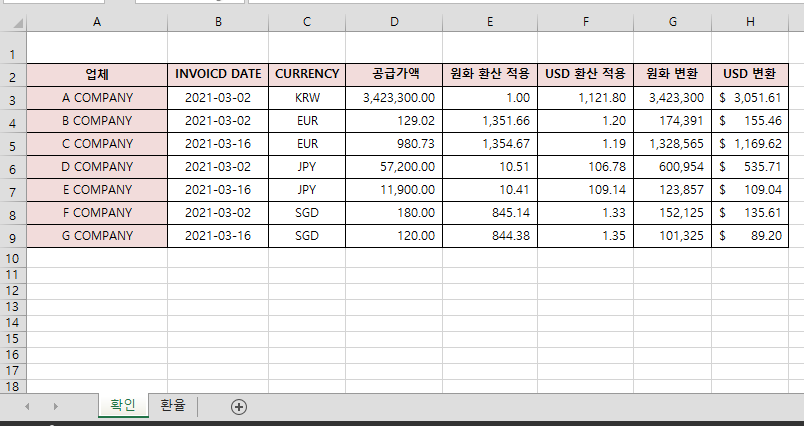This screenshot has width=804, height=426.
Task: Select column H header
Action: 750,22
